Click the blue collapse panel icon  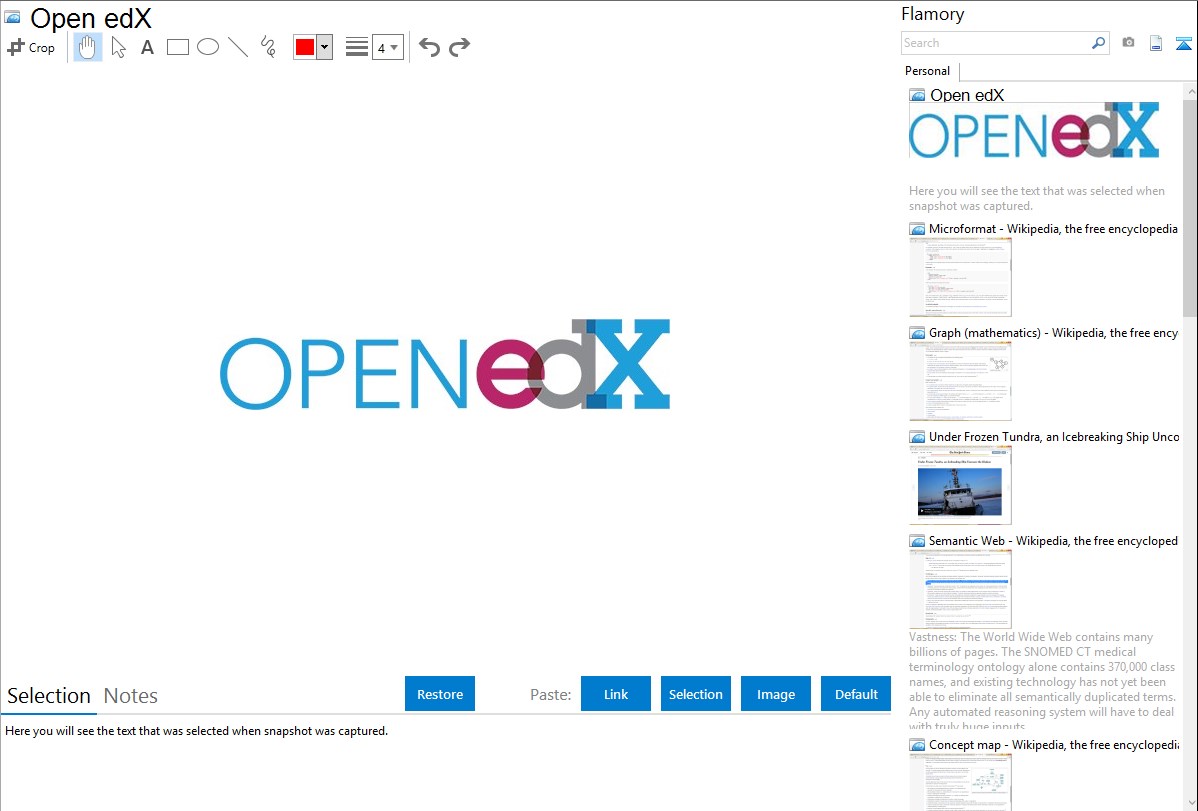click(x=1183, y=43)
